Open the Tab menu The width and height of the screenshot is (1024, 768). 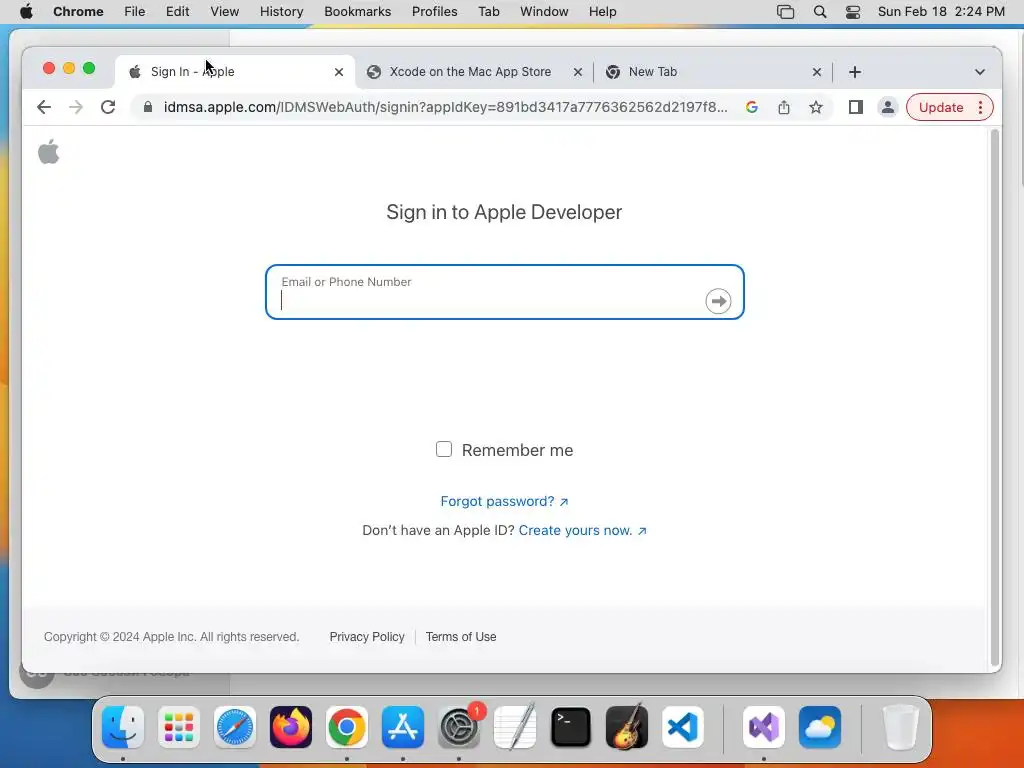click(488, 12)
